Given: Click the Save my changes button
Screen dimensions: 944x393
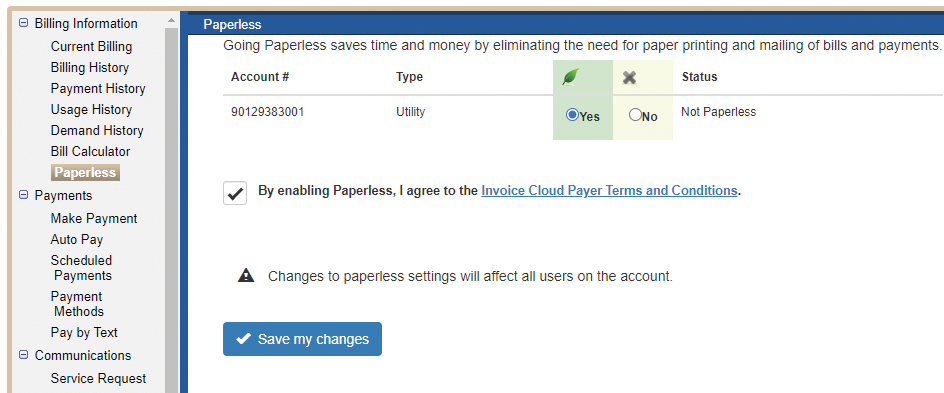Looking at the screenshot, I should [302, 339].
